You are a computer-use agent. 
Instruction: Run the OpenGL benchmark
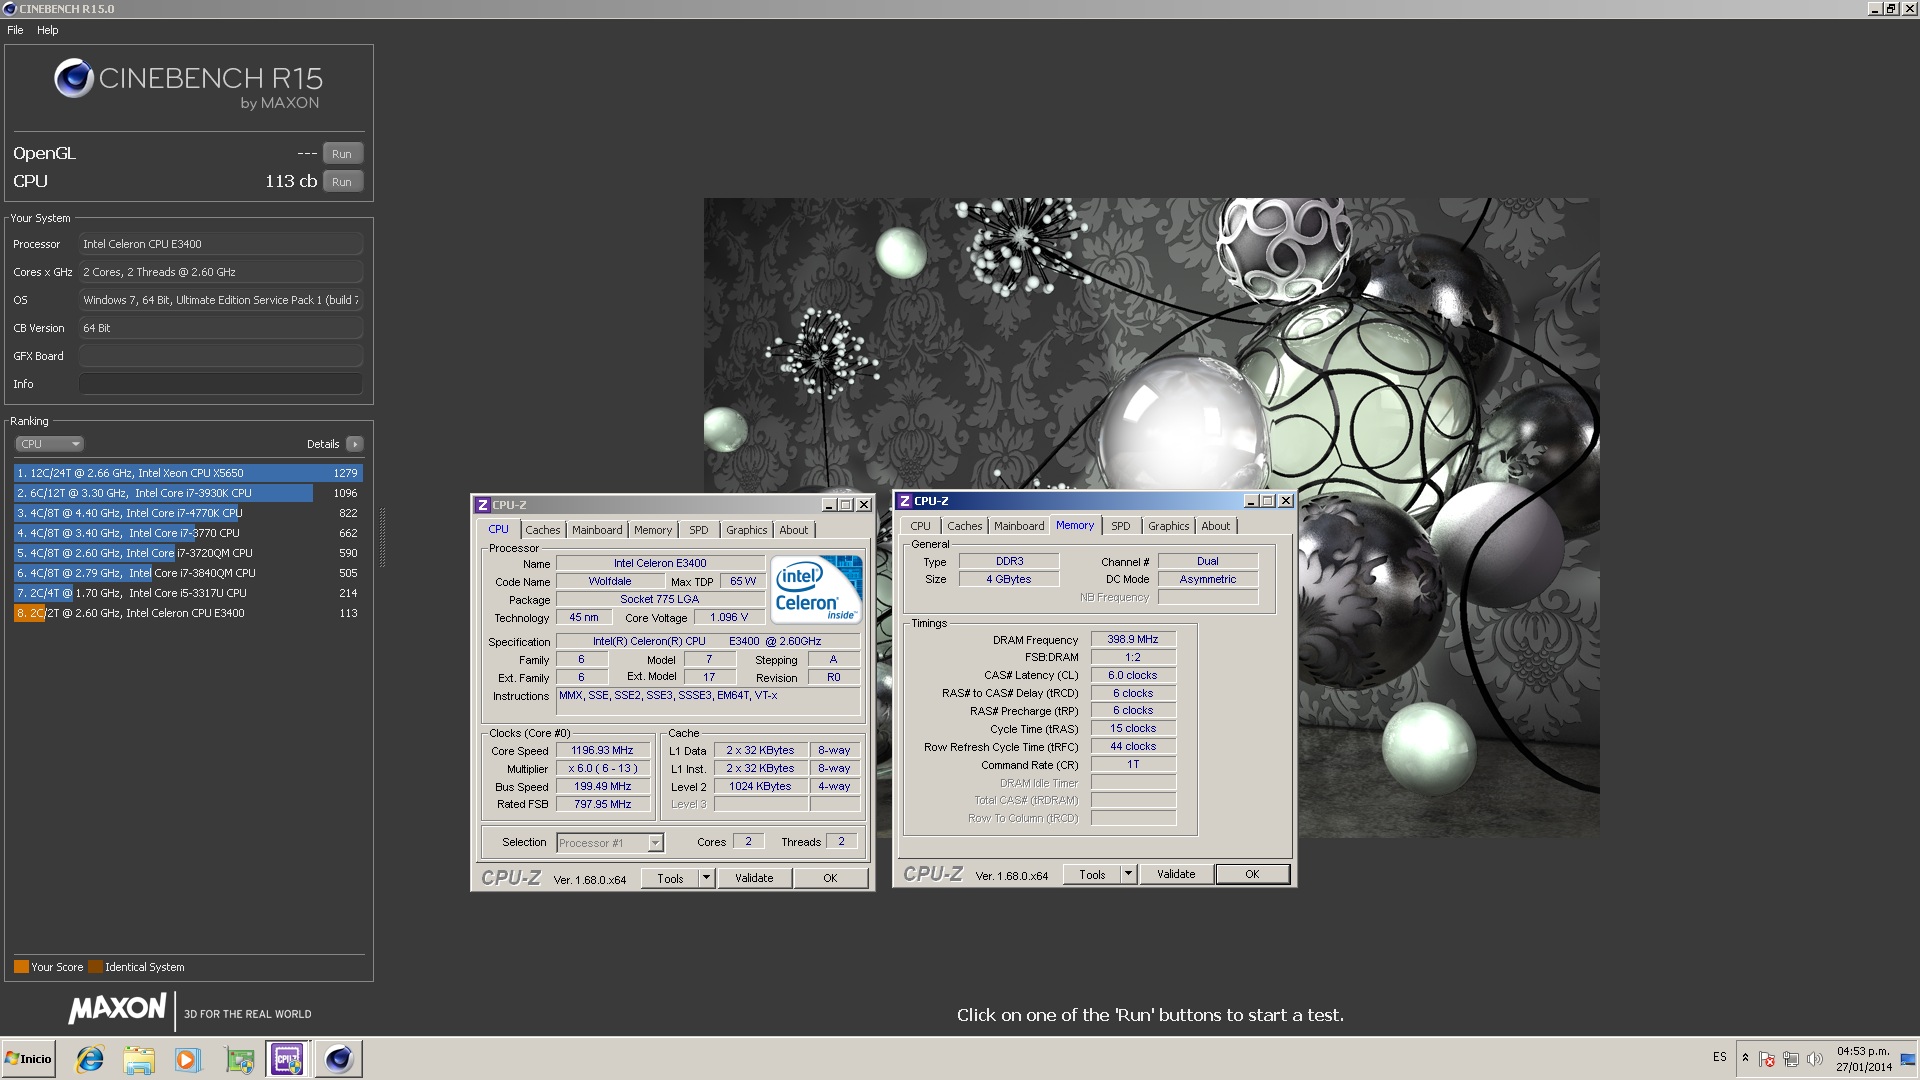[342, 154]
